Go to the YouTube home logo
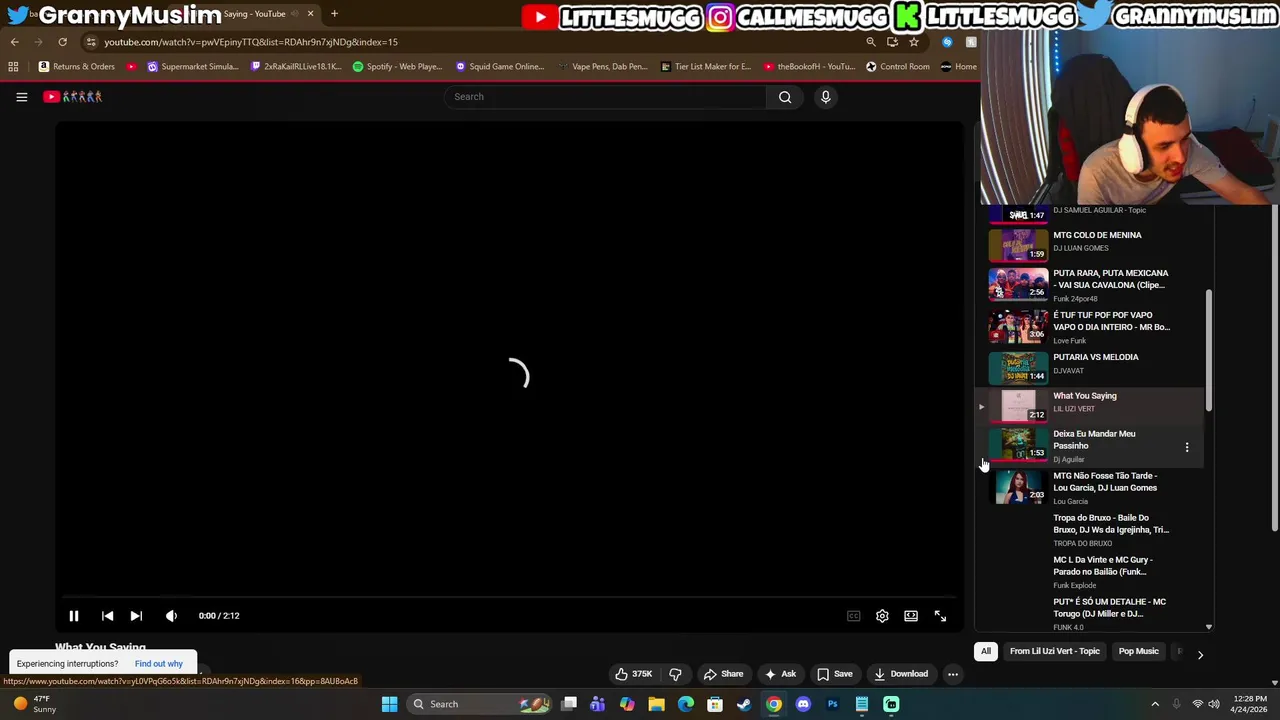1280x720 pixels. (x=72, y=97)
